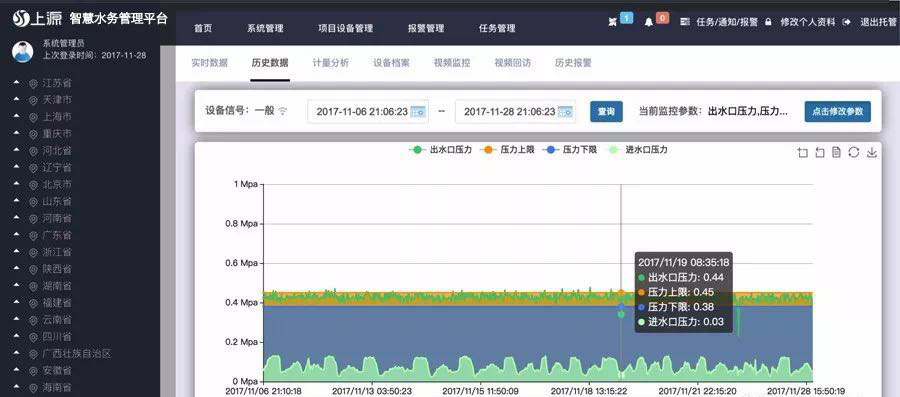Expand the 陕西省 tree arrow
Viewport: 900px width, 397px height.
(x=17, y=269)
